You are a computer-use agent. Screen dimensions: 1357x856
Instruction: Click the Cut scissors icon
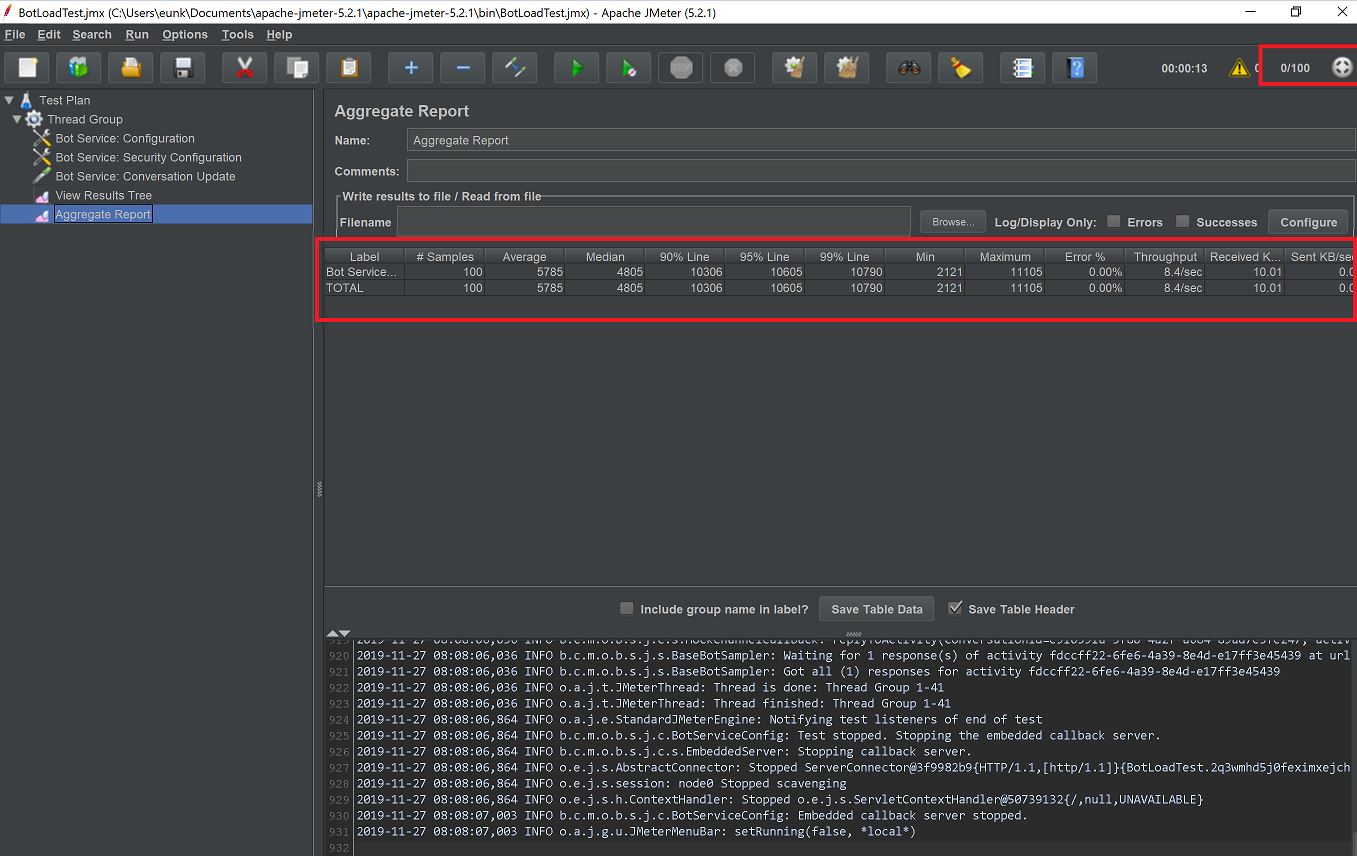pyautogui.click(x=245, y=68)
